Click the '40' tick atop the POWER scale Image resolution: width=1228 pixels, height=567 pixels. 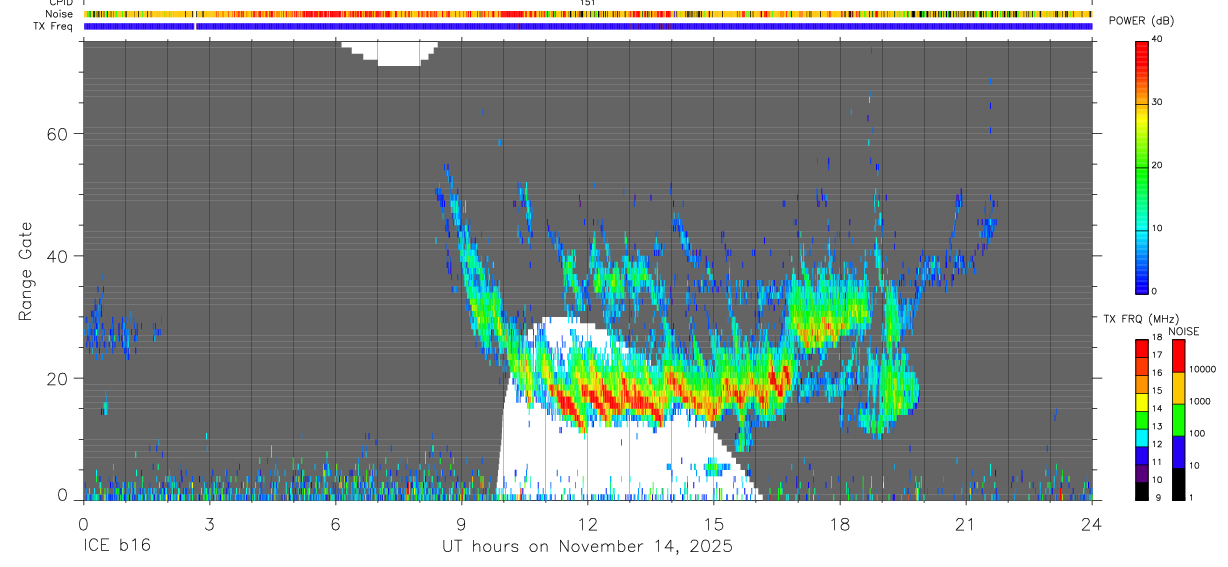pyautogui.click(x=1158, y=39)
